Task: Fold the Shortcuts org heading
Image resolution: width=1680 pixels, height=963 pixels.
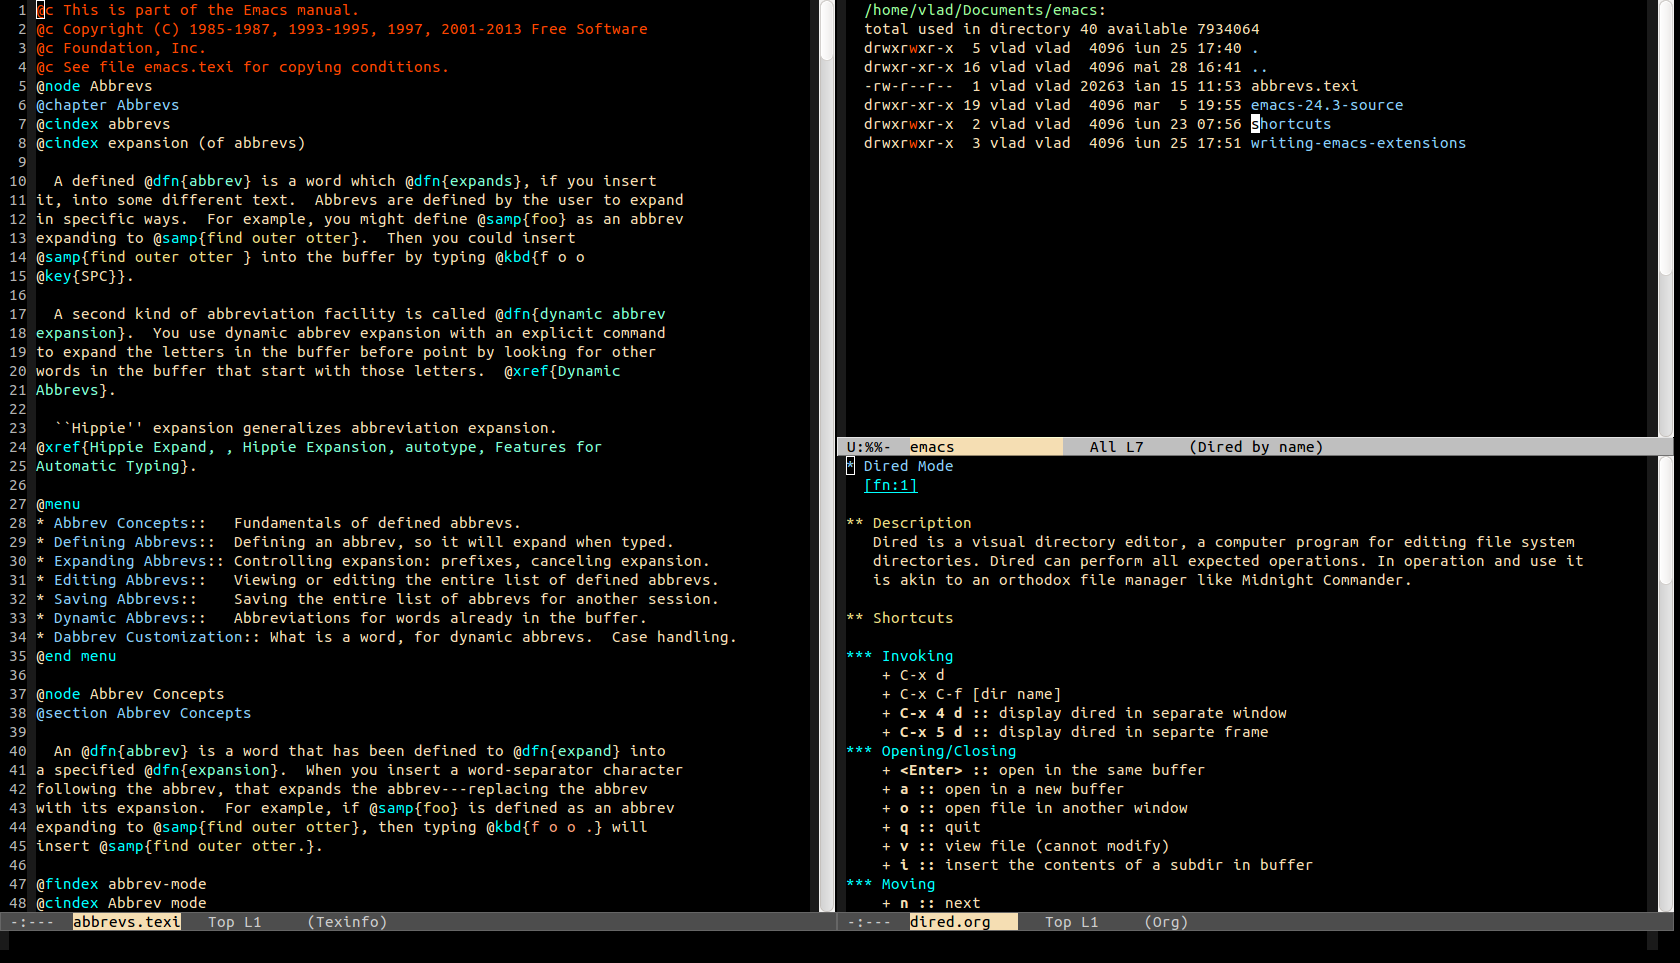Action: point(900,618)
